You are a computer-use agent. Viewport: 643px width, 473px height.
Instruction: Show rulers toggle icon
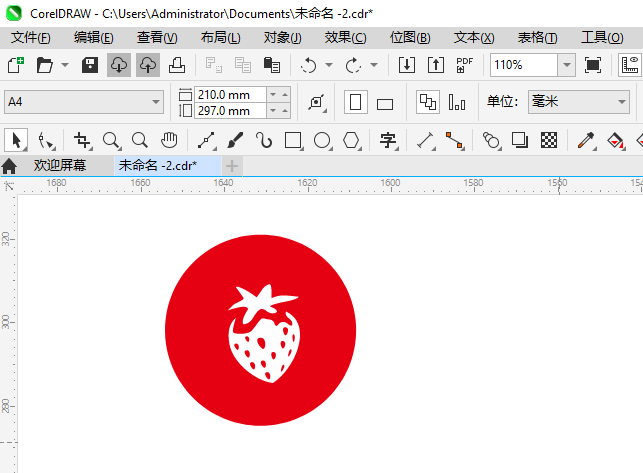629,65
